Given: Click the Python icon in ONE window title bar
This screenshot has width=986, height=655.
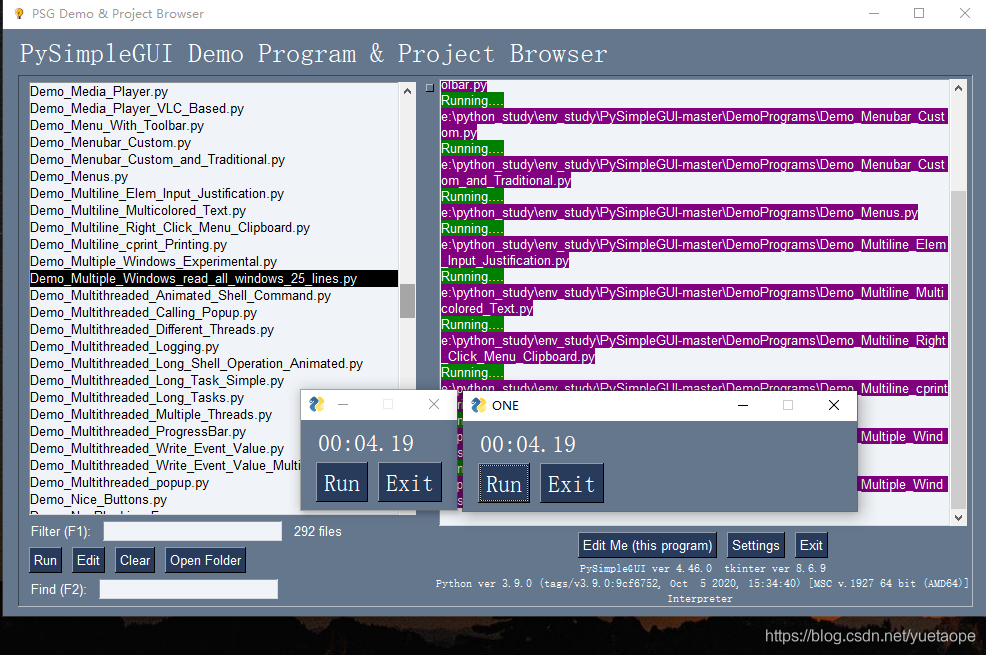Looking at the screenshot, I should click(479, 405).
